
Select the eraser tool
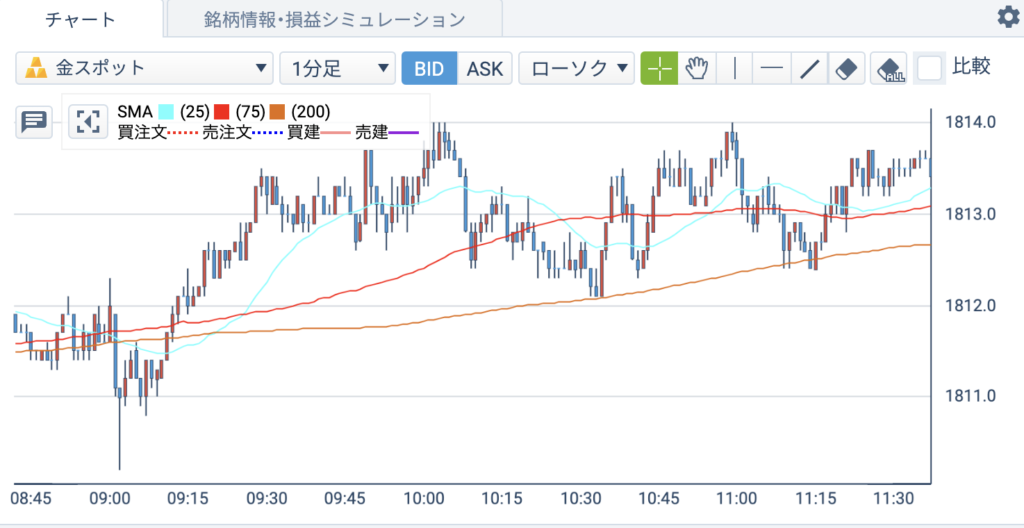coord(846,69)
